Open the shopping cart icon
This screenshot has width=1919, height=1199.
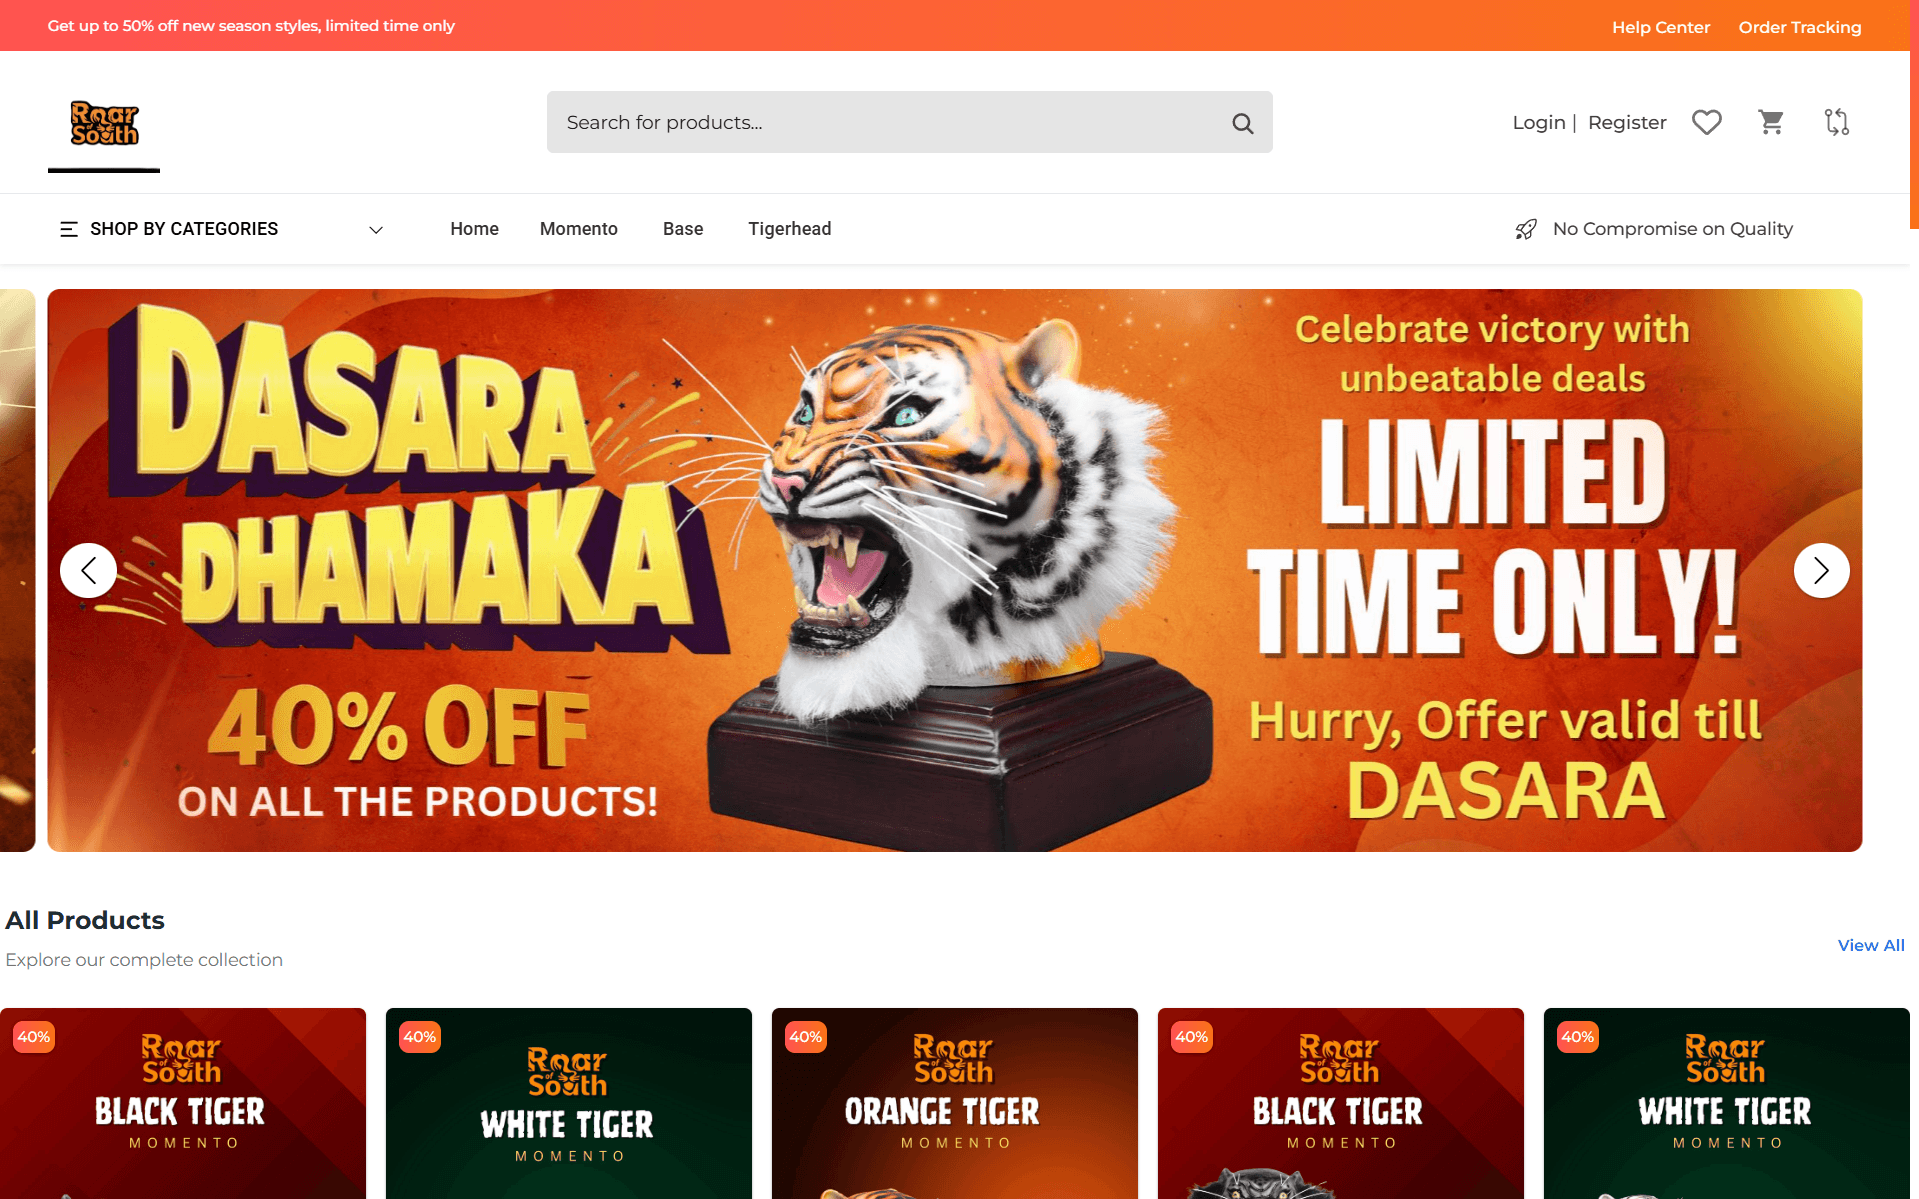[x=1771, y=122]
